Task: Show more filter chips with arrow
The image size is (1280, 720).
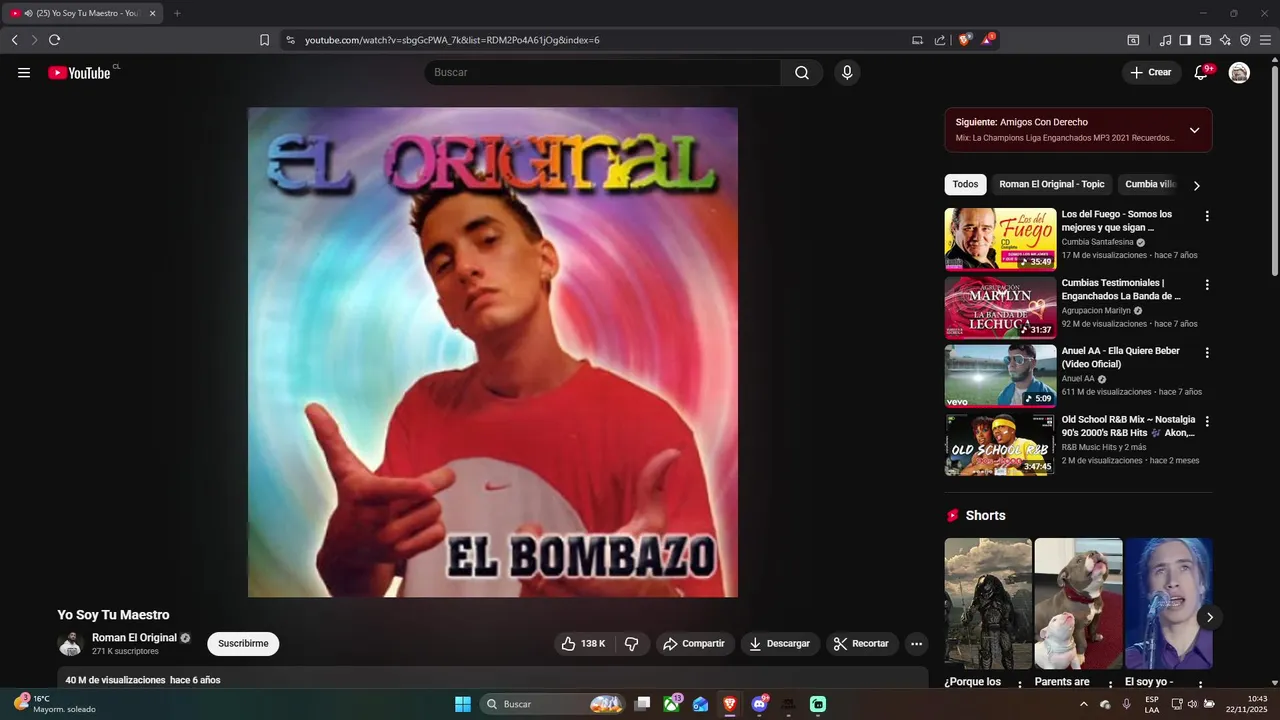Action: 1196,185
